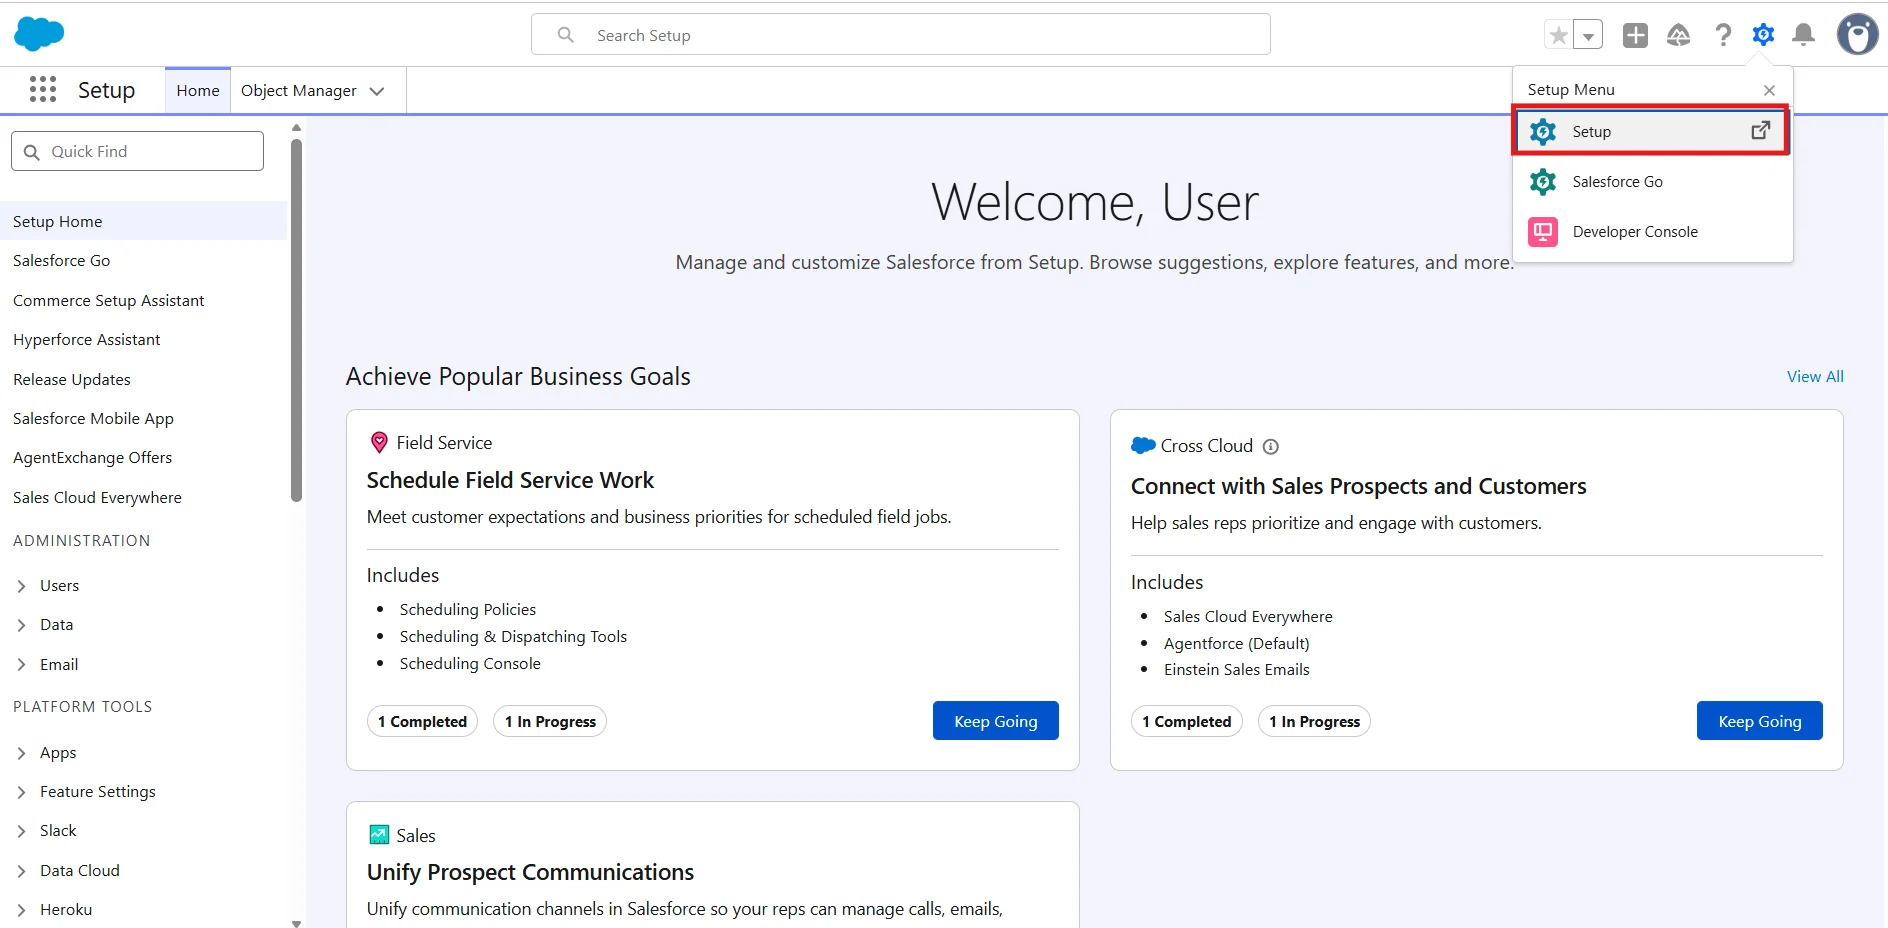The width and height of the screenshot is (1888, 928).
Task: Expand the Email tree node
Action: [x=21, y=665]
